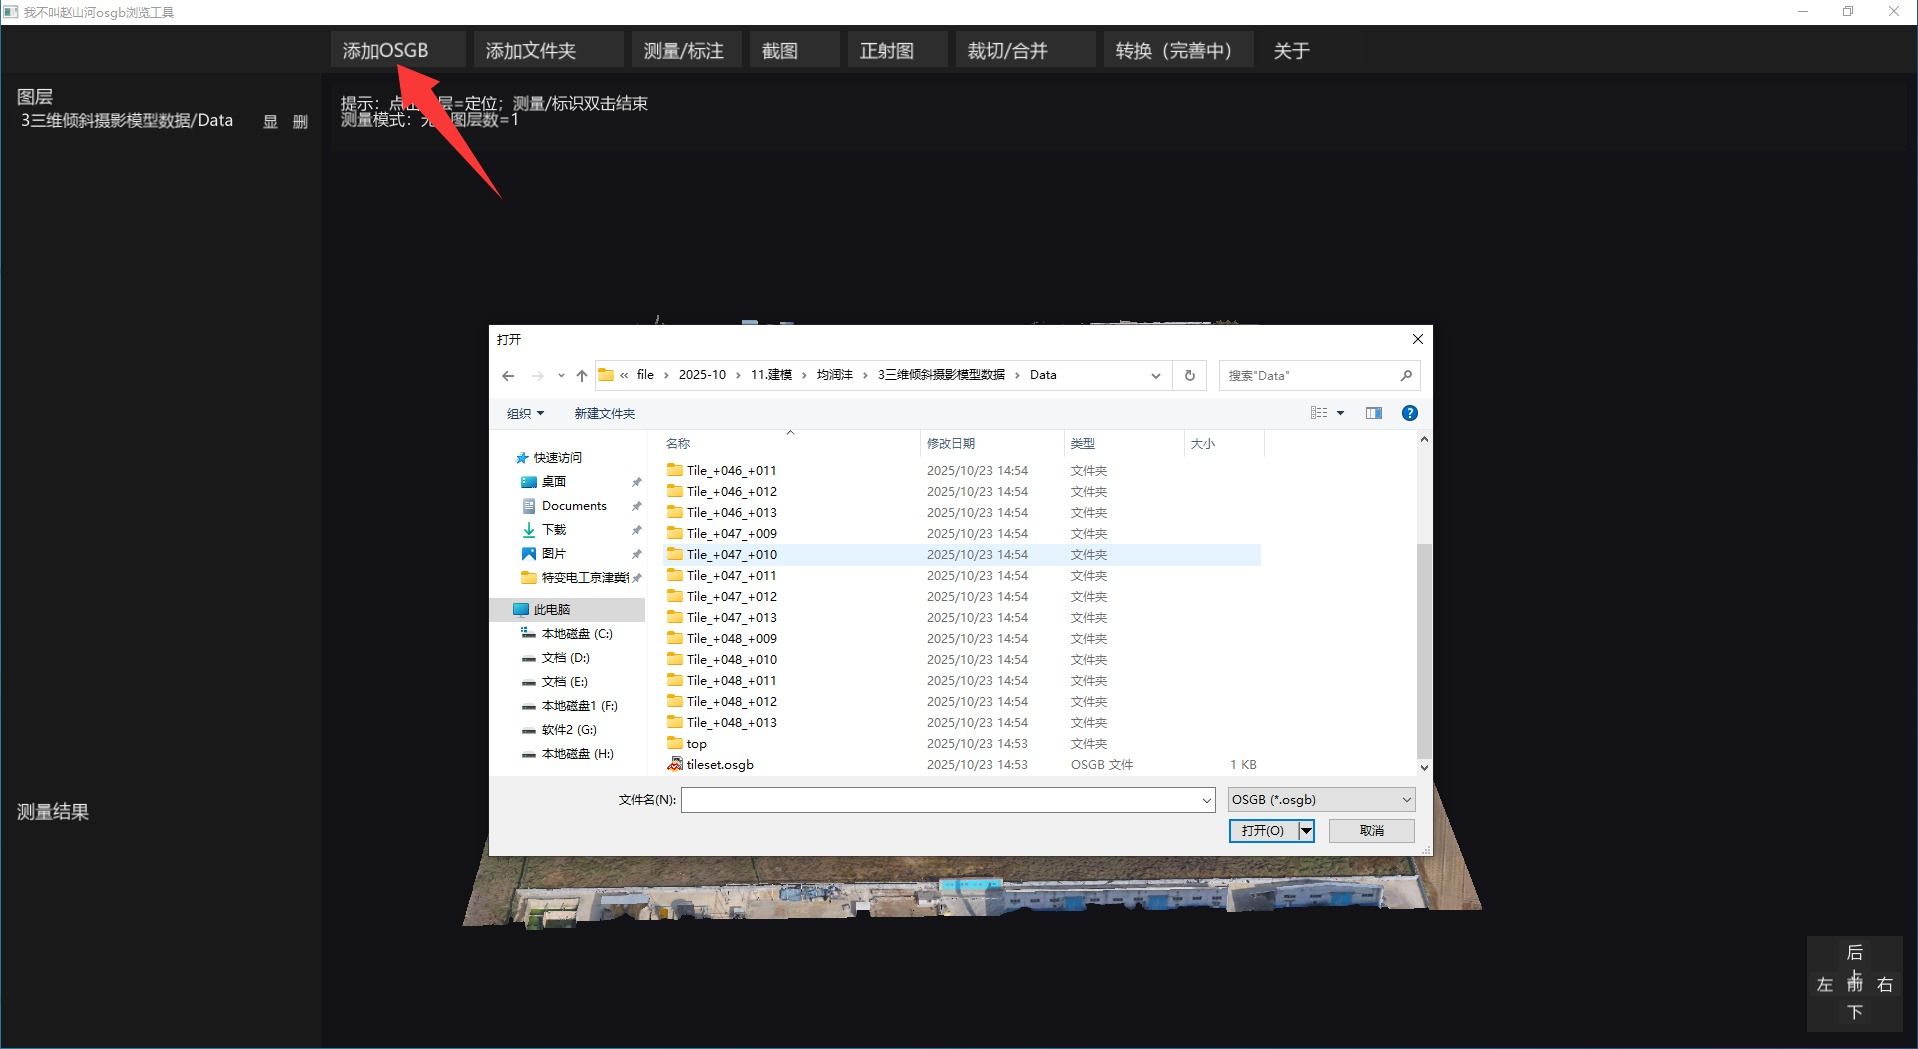Select the Tile_+048_+009 folder
This screenshot has width=1918, height=1049.
pos(733,638)
